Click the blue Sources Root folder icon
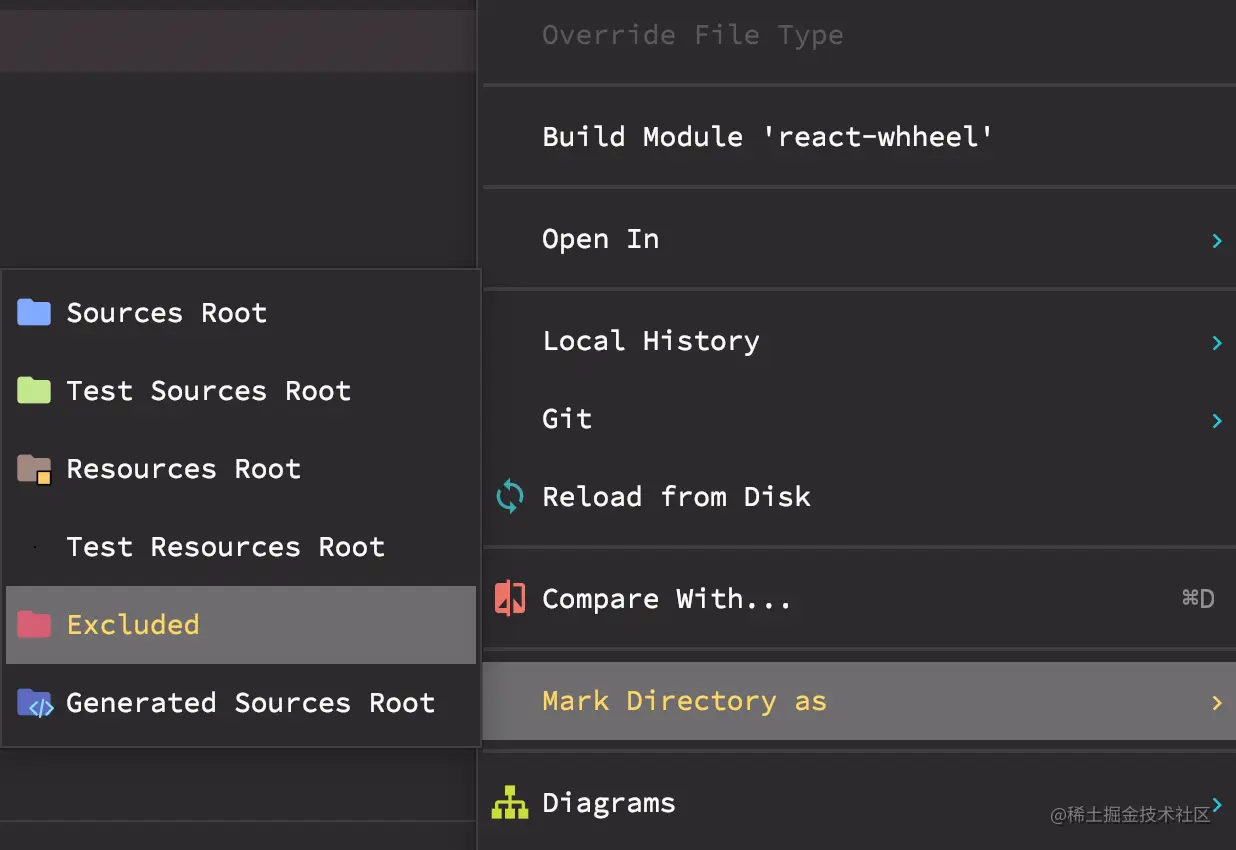The image size is (1236, 850). (34, 313)
